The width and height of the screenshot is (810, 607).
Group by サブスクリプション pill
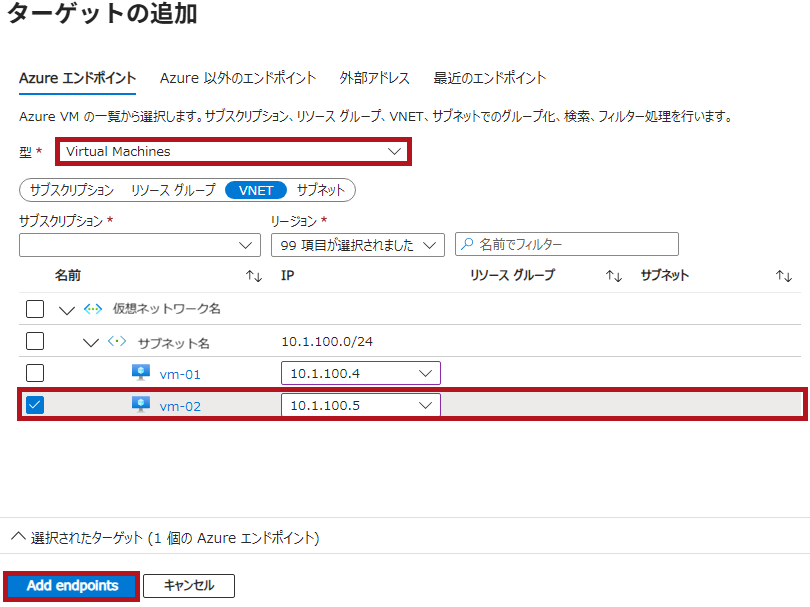(72, 190)
